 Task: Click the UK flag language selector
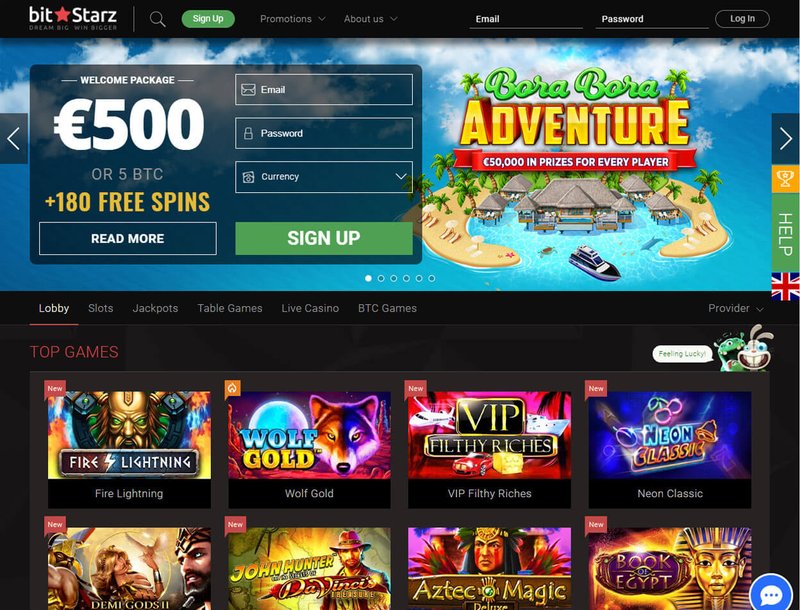786,286
